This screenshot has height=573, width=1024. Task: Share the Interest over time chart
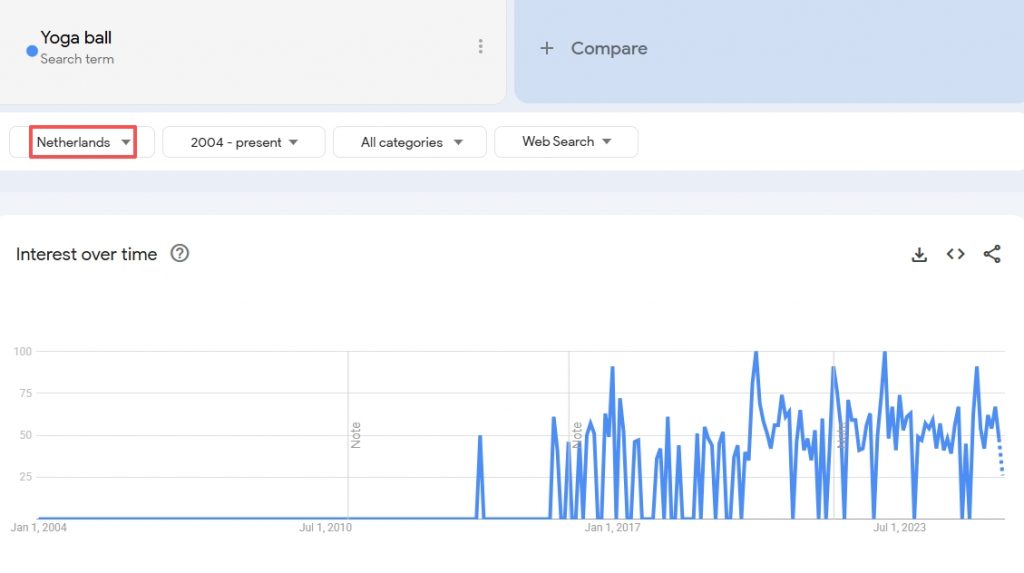(991, 255)
